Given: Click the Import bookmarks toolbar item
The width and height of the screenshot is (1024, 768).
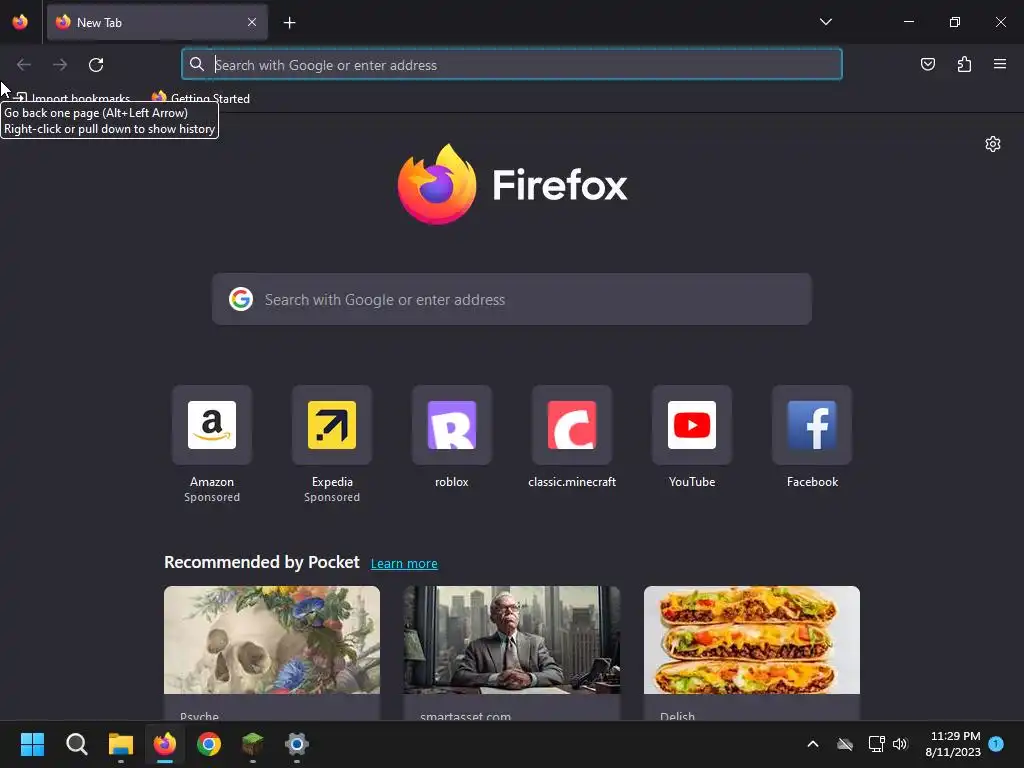Looking at the screenshot, I should click(x=72, y=99).
